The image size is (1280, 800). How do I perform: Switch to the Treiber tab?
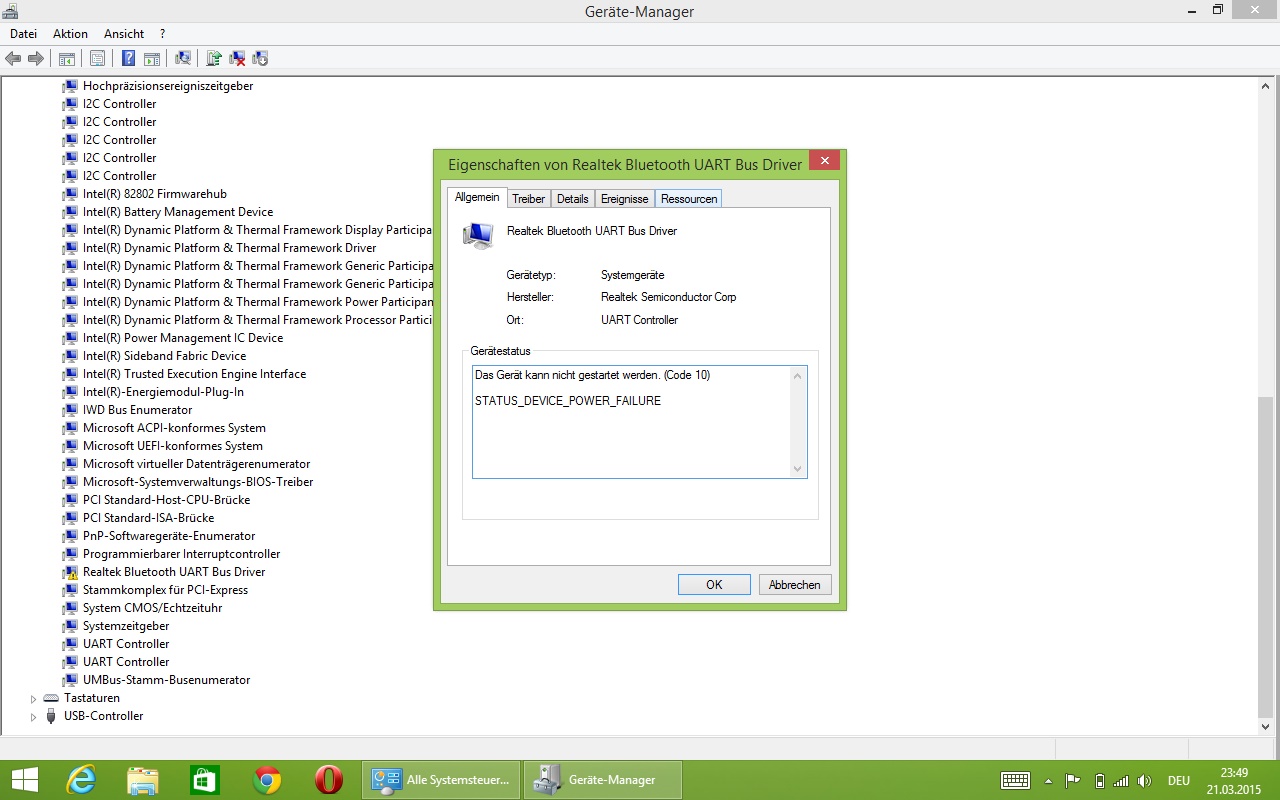click(528, 199)
